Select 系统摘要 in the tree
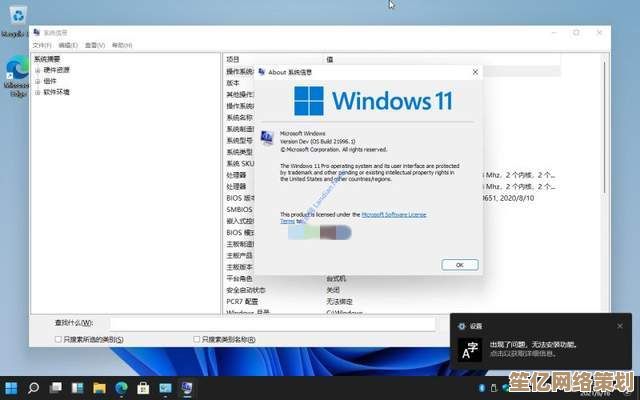 pyautogui.click(x=47, y=59)
